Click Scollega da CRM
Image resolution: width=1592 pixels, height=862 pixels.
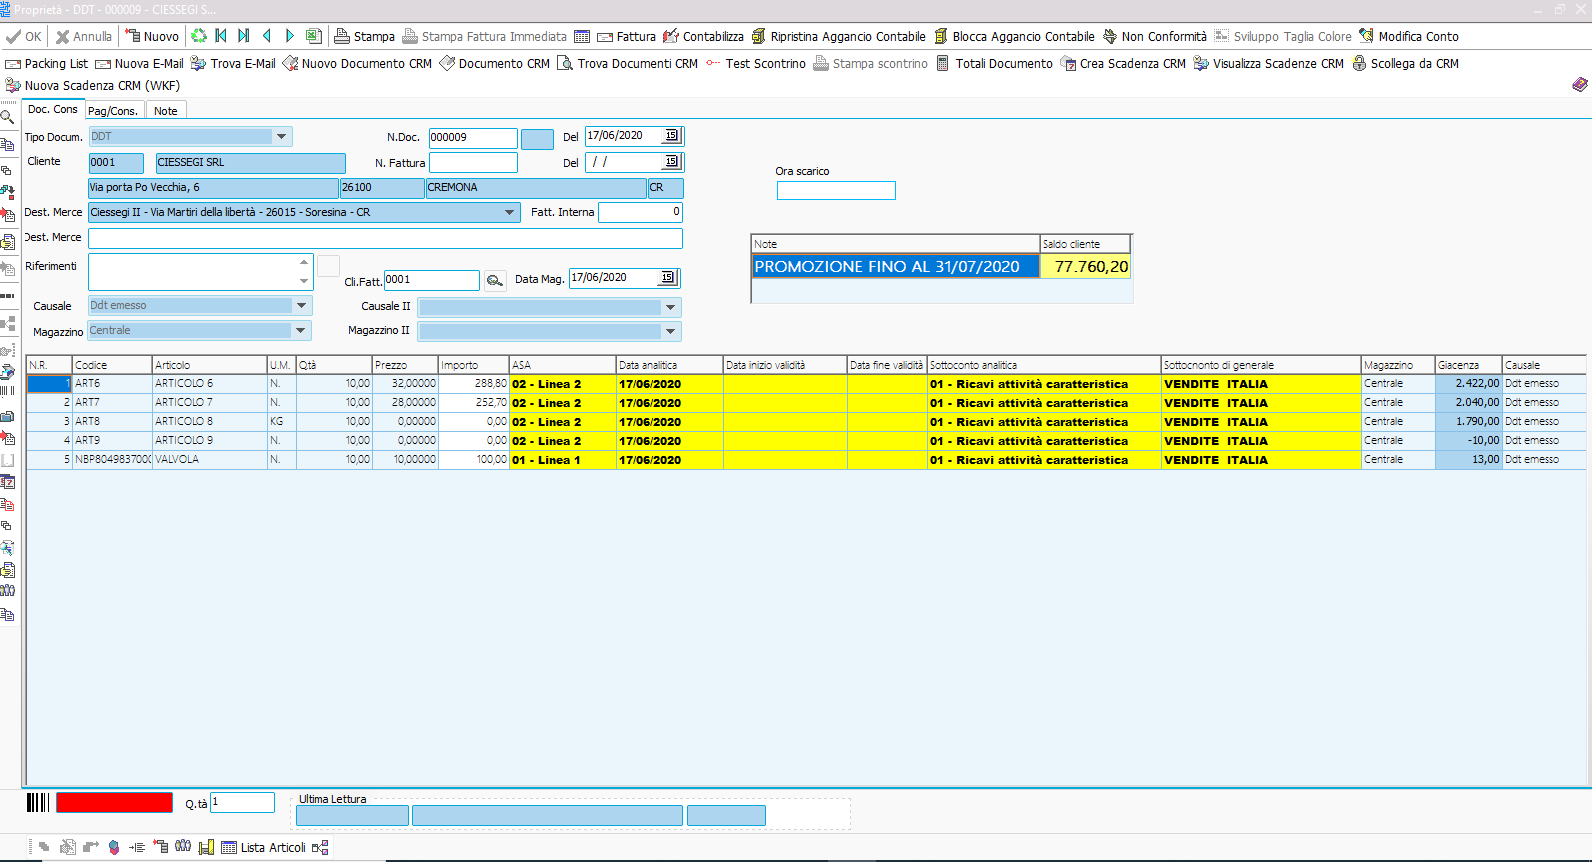coord(1405,63)
